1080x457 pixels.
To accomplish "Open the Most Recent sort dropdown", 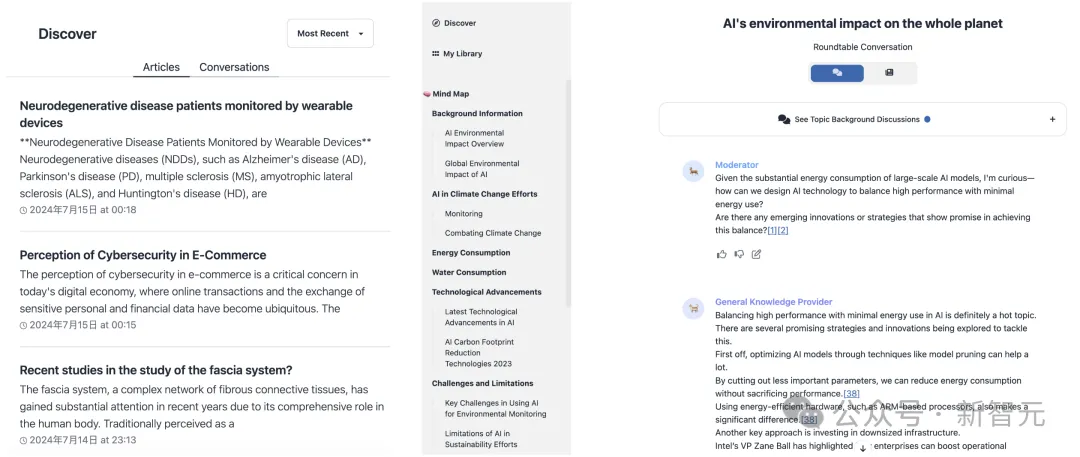I will pyautogui.click(x=330, y=33).
